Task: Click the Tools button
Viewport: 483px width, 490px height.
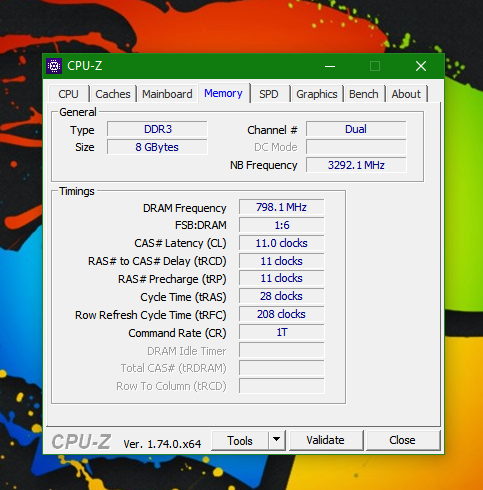Action: pos(240,441)
